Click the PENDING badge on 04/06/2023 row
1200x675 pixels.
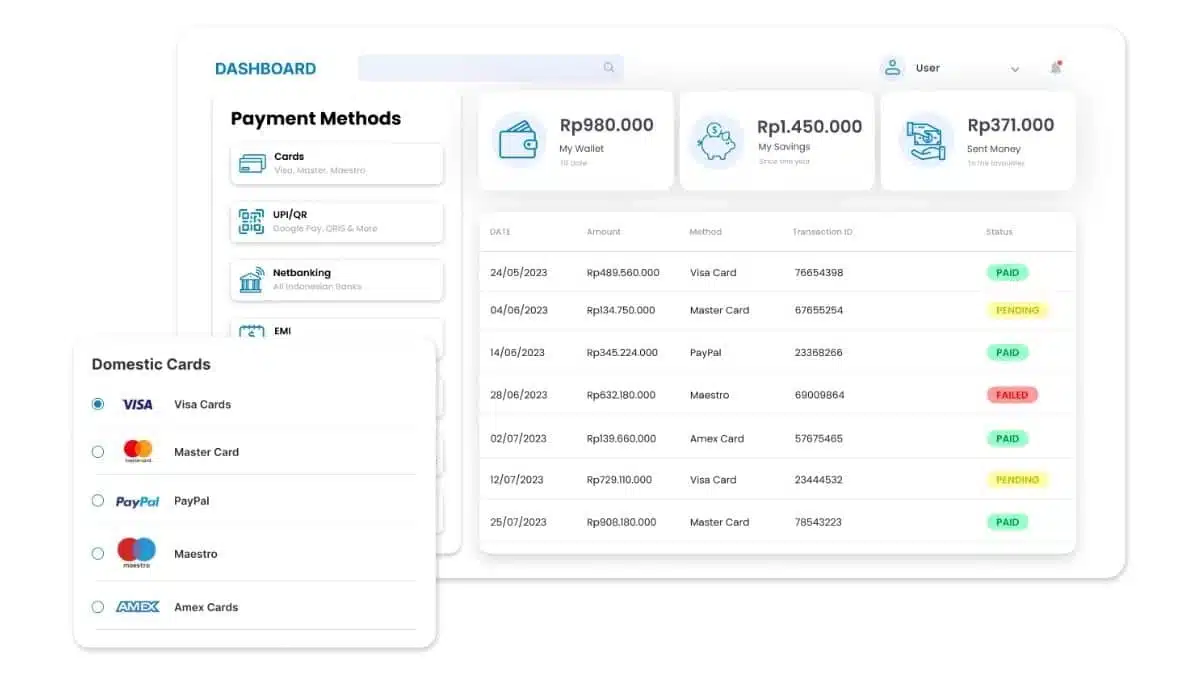[1017, 310]
